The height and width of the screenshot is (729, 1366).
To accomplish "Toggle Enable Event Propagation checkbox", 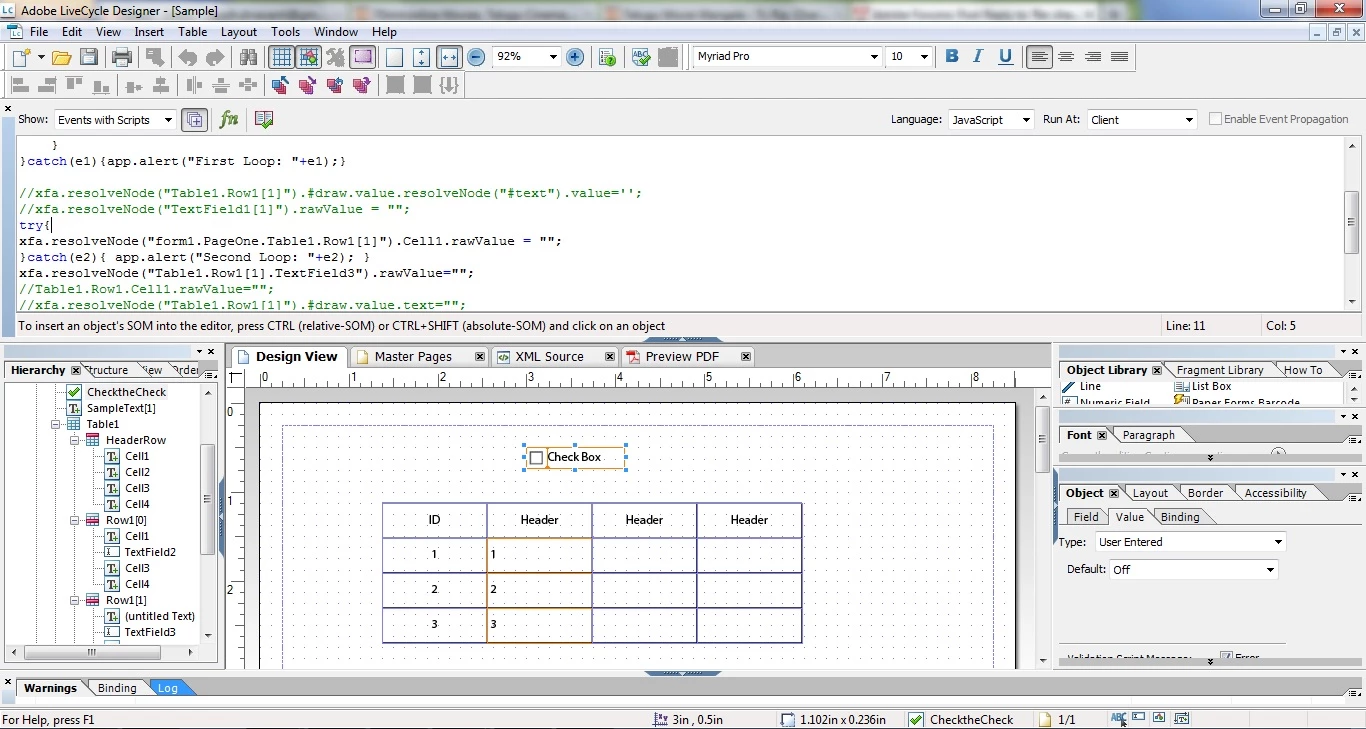I will pos(1215,119).
